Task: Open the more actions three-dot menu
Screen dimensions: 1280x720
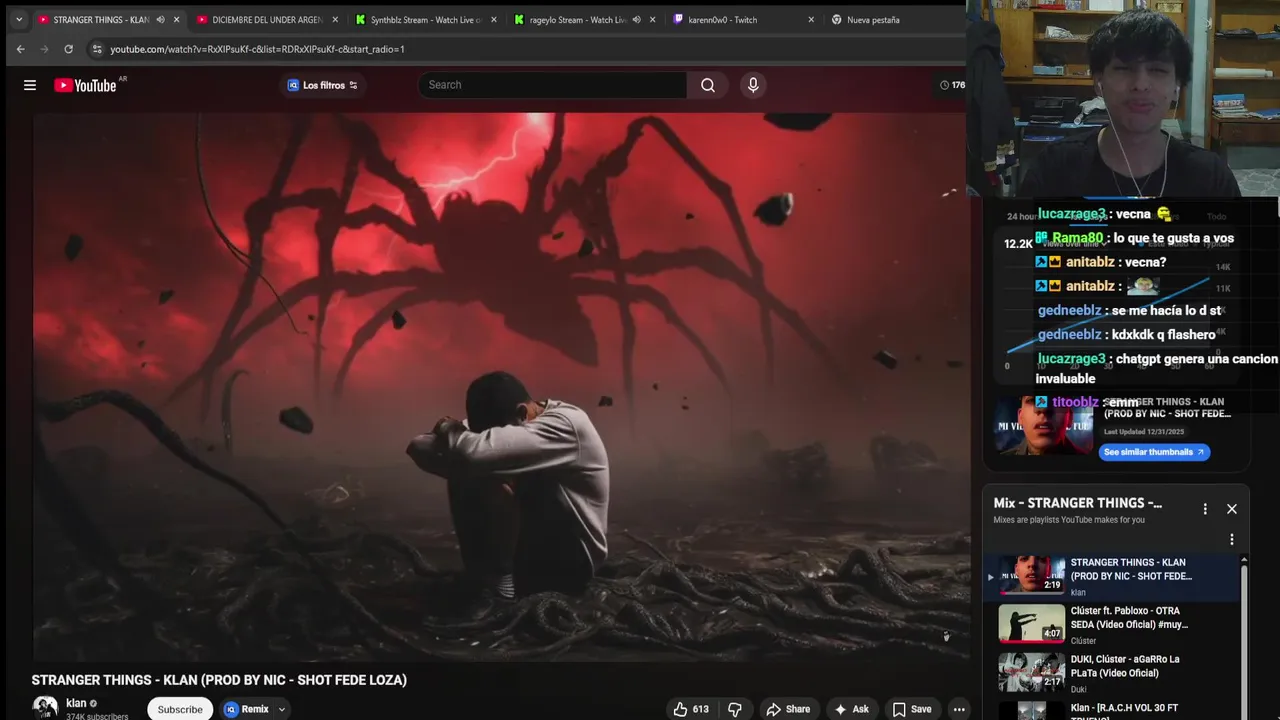Action: point(959,709)
